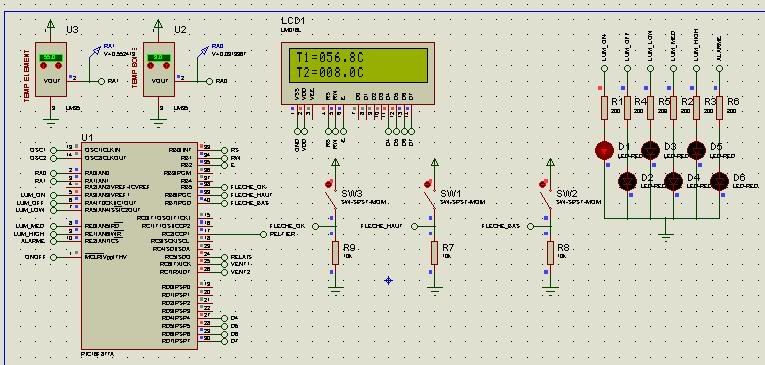This screenshot has width=765, height=365.
Task: Select resistor R8 below SW2
Action: coord(550,253)
